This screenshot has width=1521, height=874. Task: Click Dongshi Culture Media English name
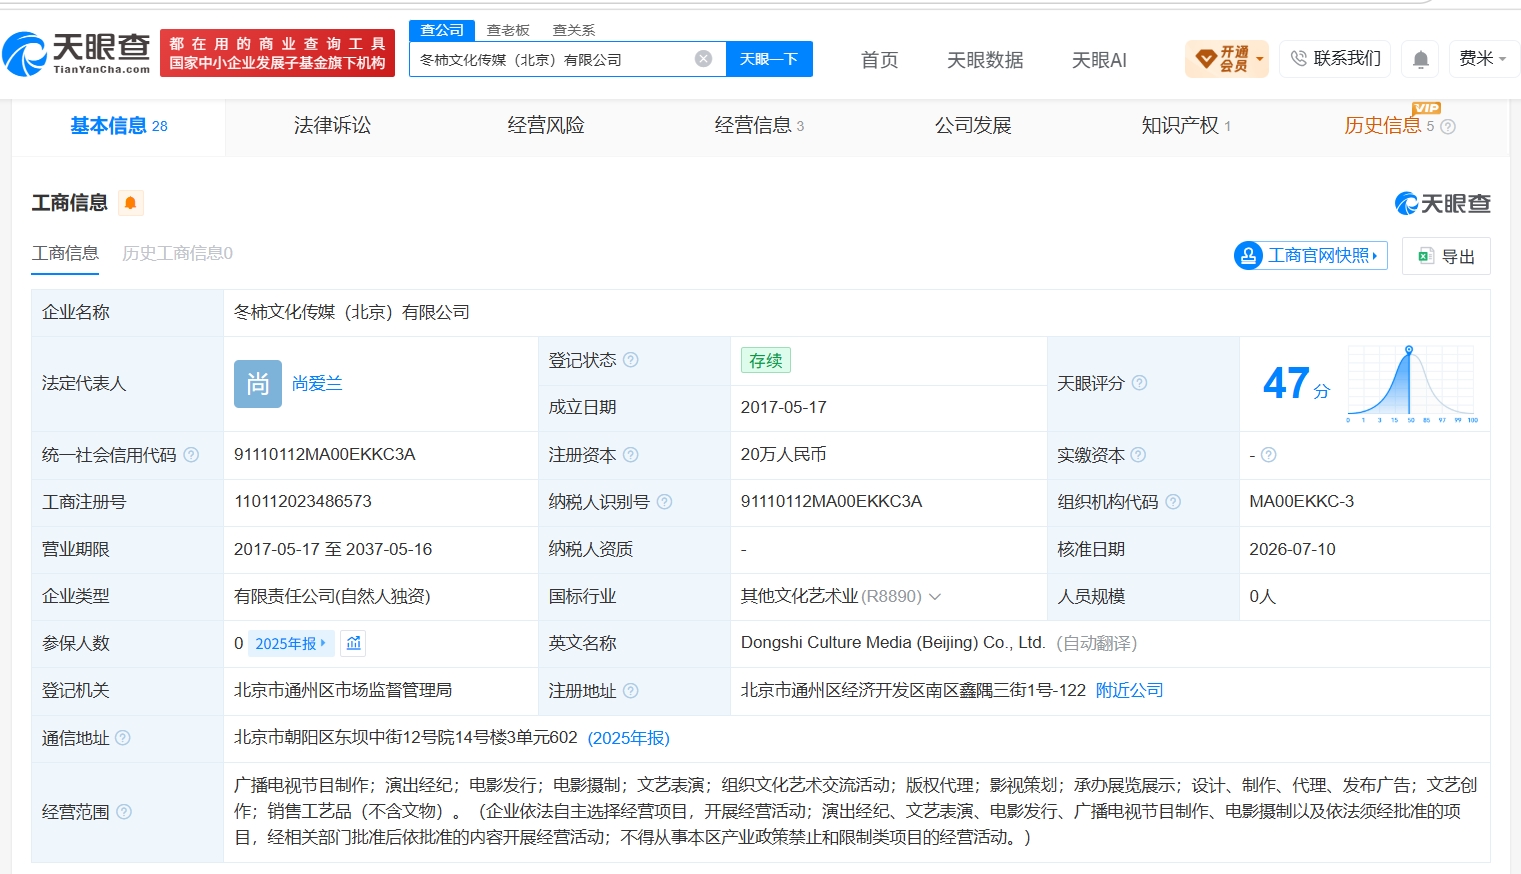(x=893, y=643)
